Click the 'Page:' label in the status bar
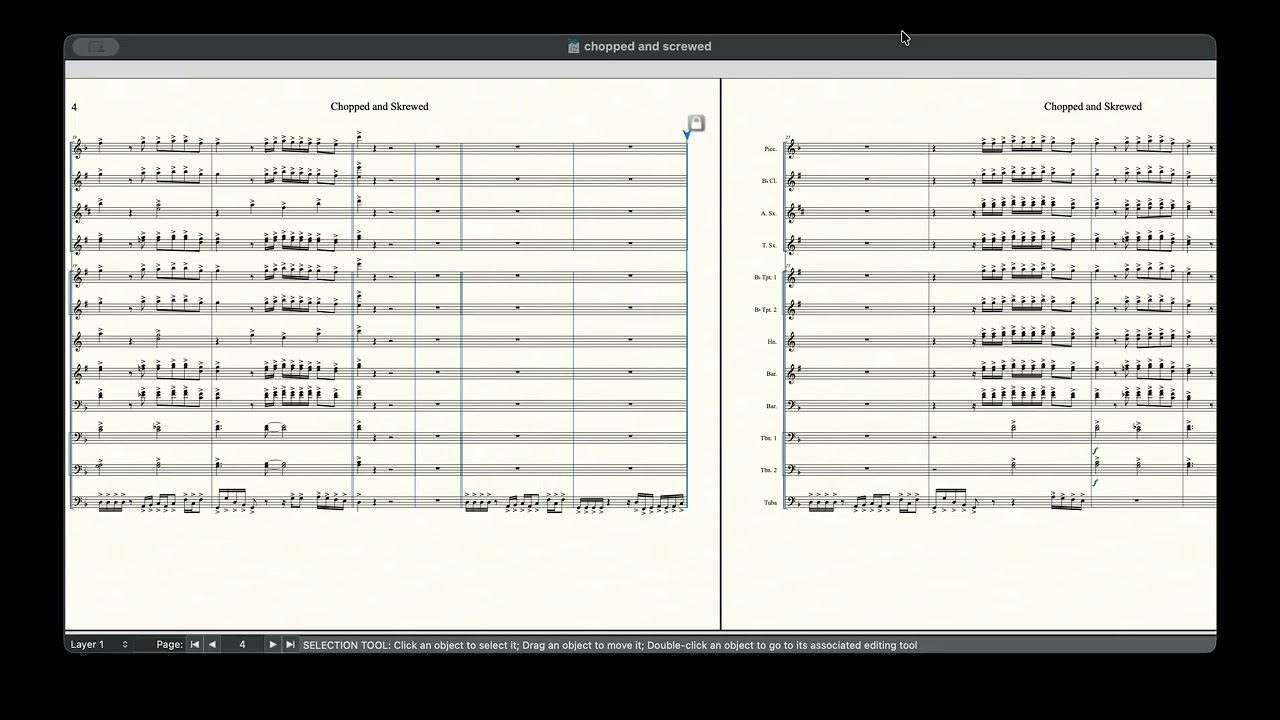Viewport: 1280px width, 720px height. click(170, 645)
